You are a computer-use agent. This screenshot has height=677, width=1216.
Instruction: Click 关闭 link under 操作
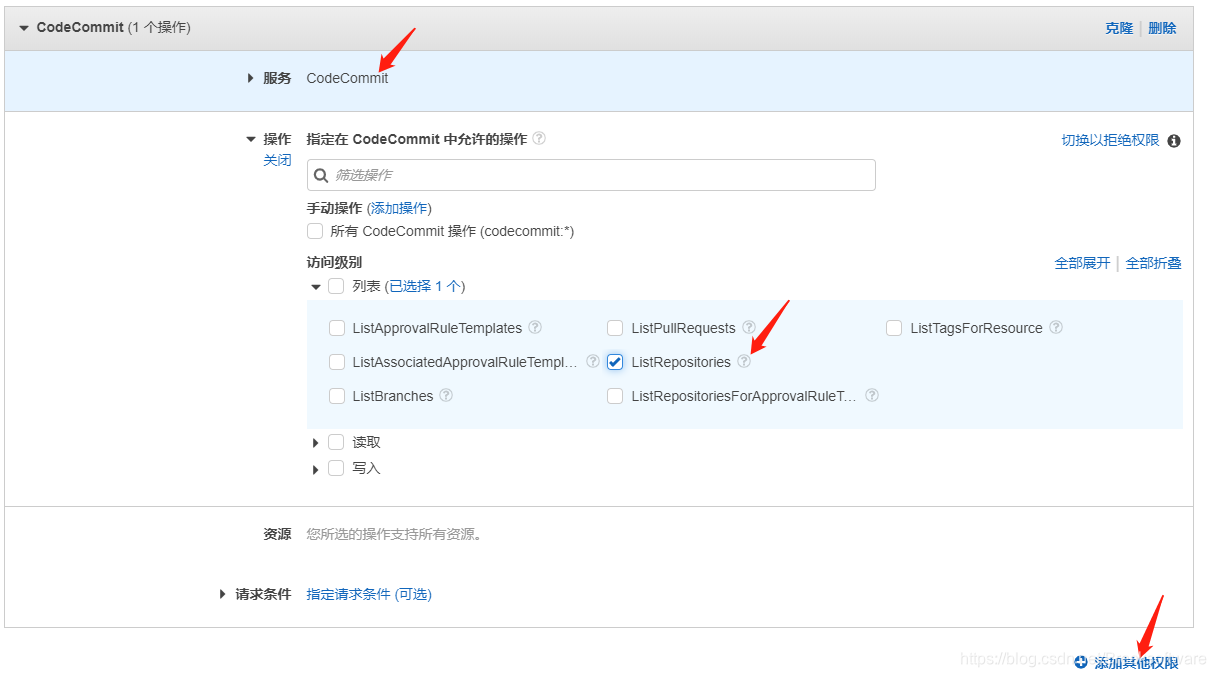tap(277, 160)
